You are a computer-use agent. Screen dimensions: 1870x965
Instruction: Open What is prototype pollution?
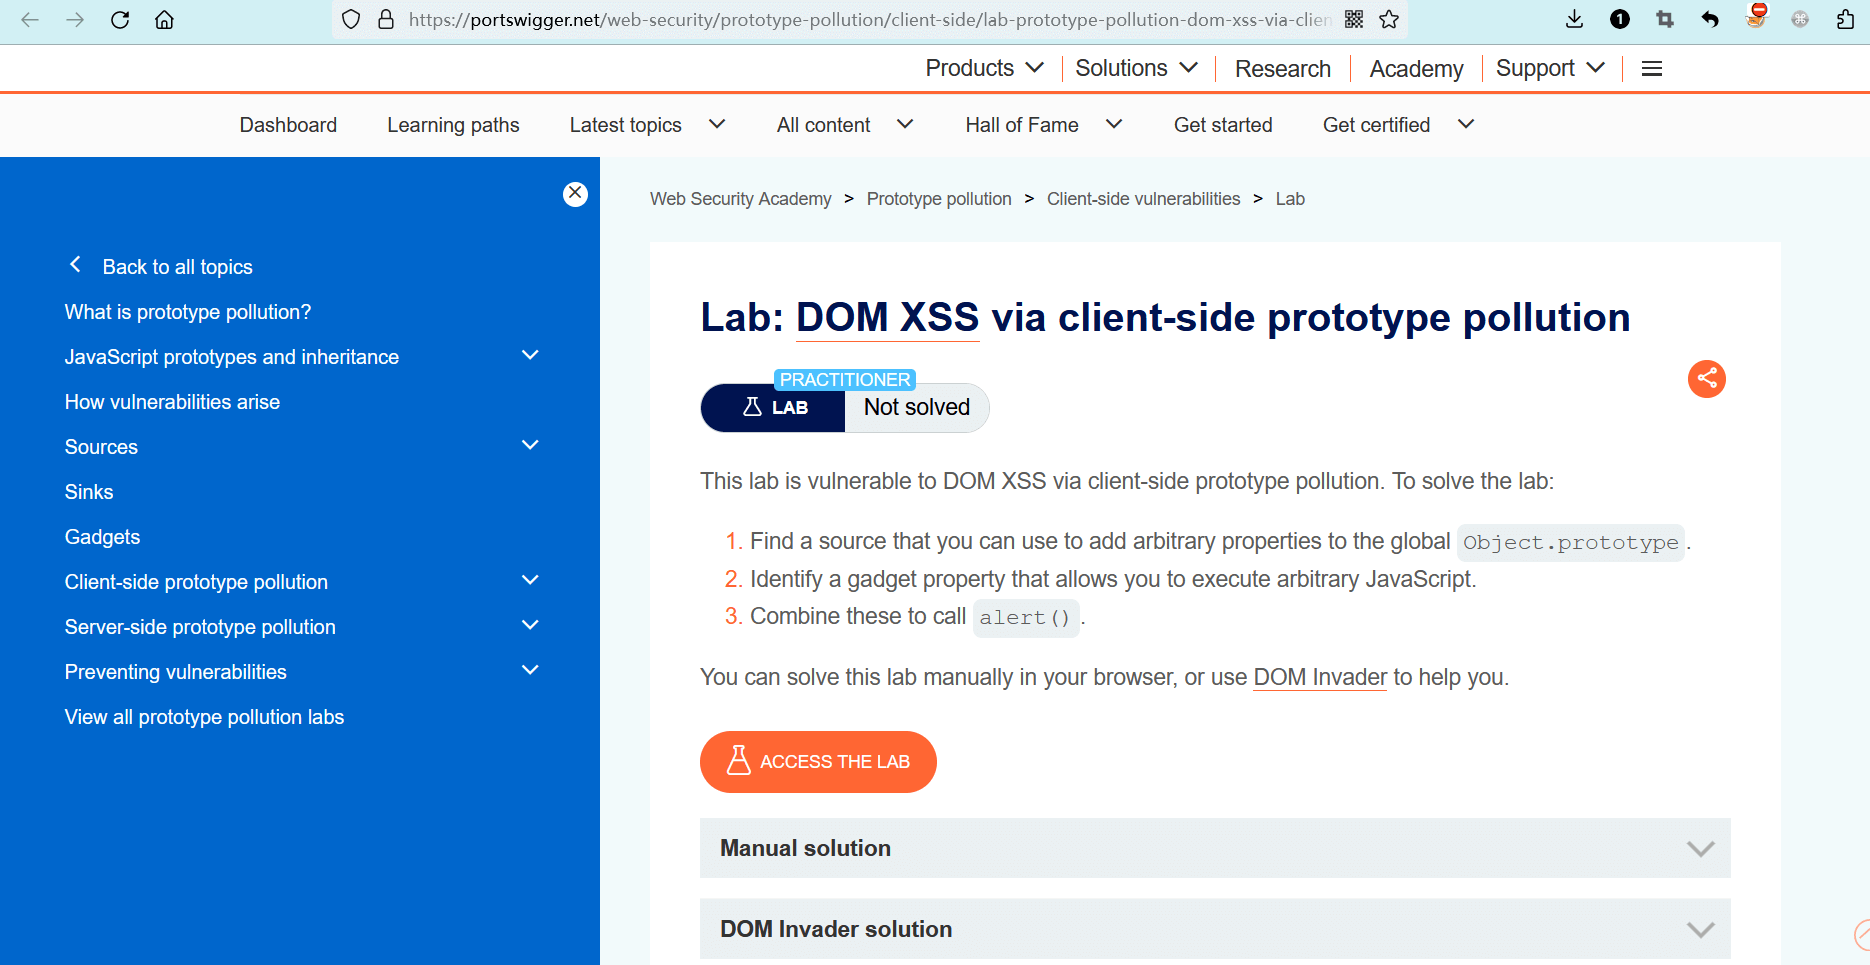click(x=188, y=312)
